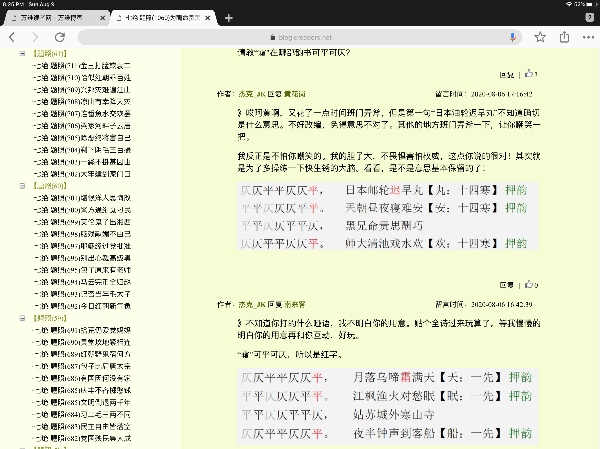Click the poem line 姑苏城外寒山寺
600x449 pixels.
(394, 415)
